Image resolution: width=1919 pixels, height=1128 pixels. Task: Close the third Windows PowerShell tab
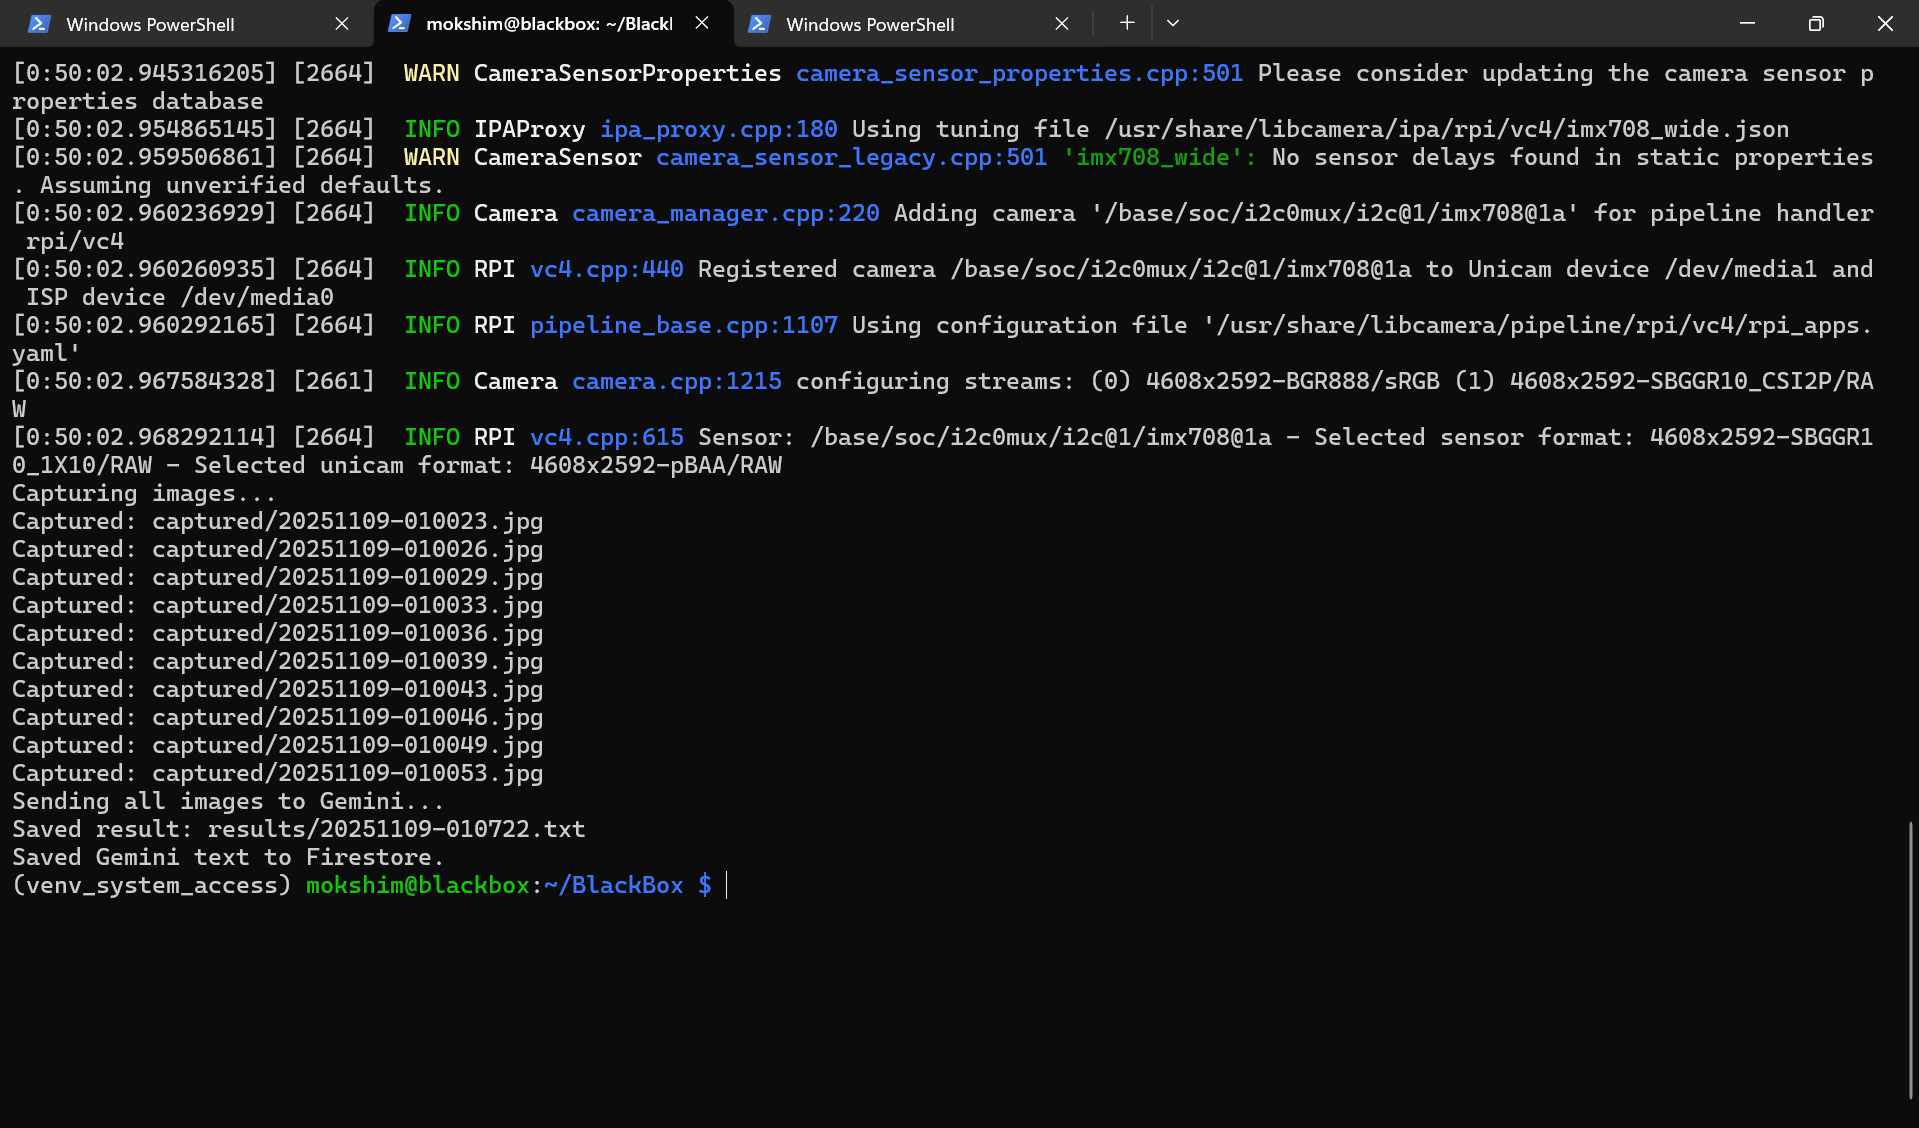(1062, 24)
